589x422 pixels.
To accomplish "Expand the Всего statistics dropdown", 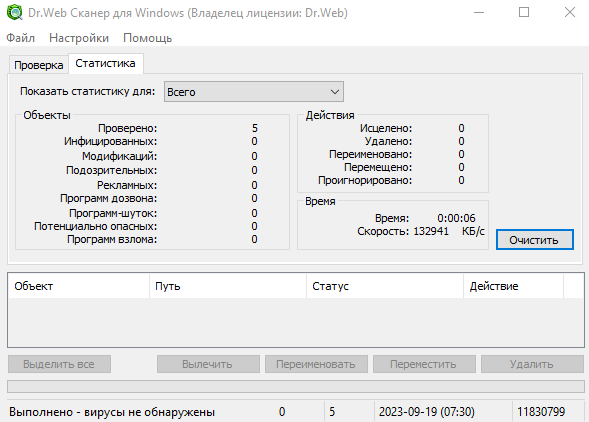I will (x=254, y=92).
